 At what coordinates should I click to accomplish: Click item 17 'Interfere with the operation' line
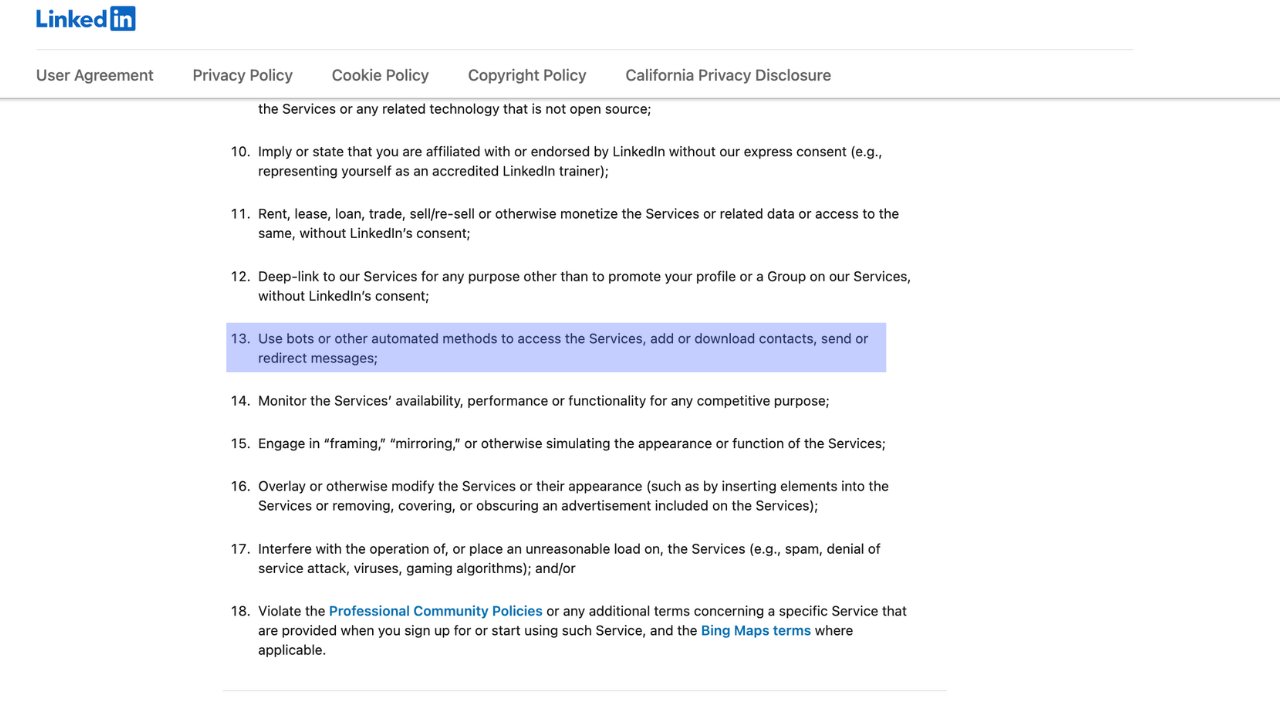coord(569,549)
